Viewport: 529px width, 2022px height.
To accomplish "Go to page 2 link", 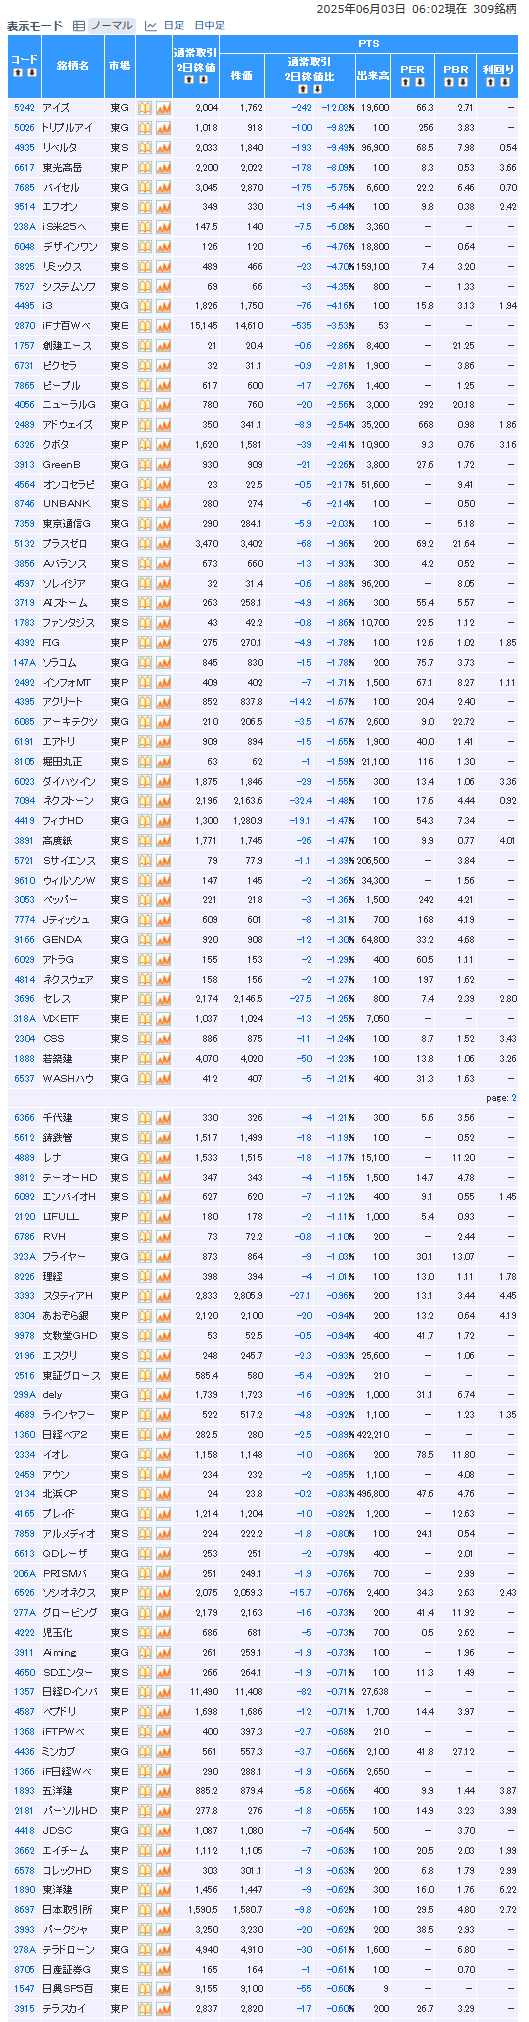I will click(x=514, y=1098).
